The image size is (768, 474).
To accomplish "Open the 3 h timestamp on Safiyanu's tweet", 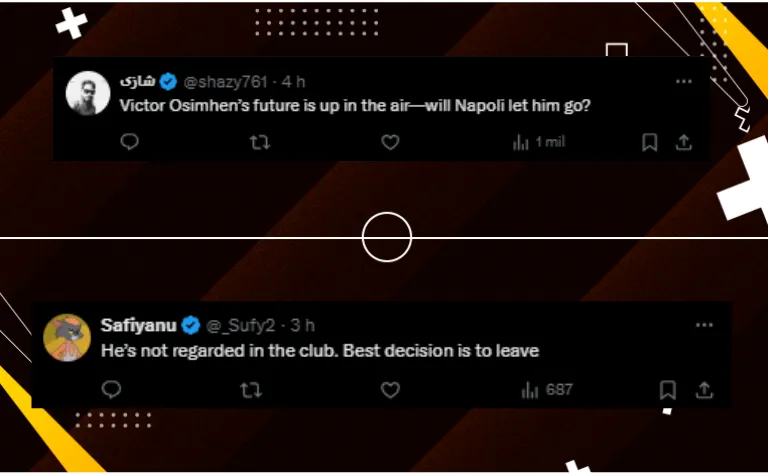I will (302, 325).
